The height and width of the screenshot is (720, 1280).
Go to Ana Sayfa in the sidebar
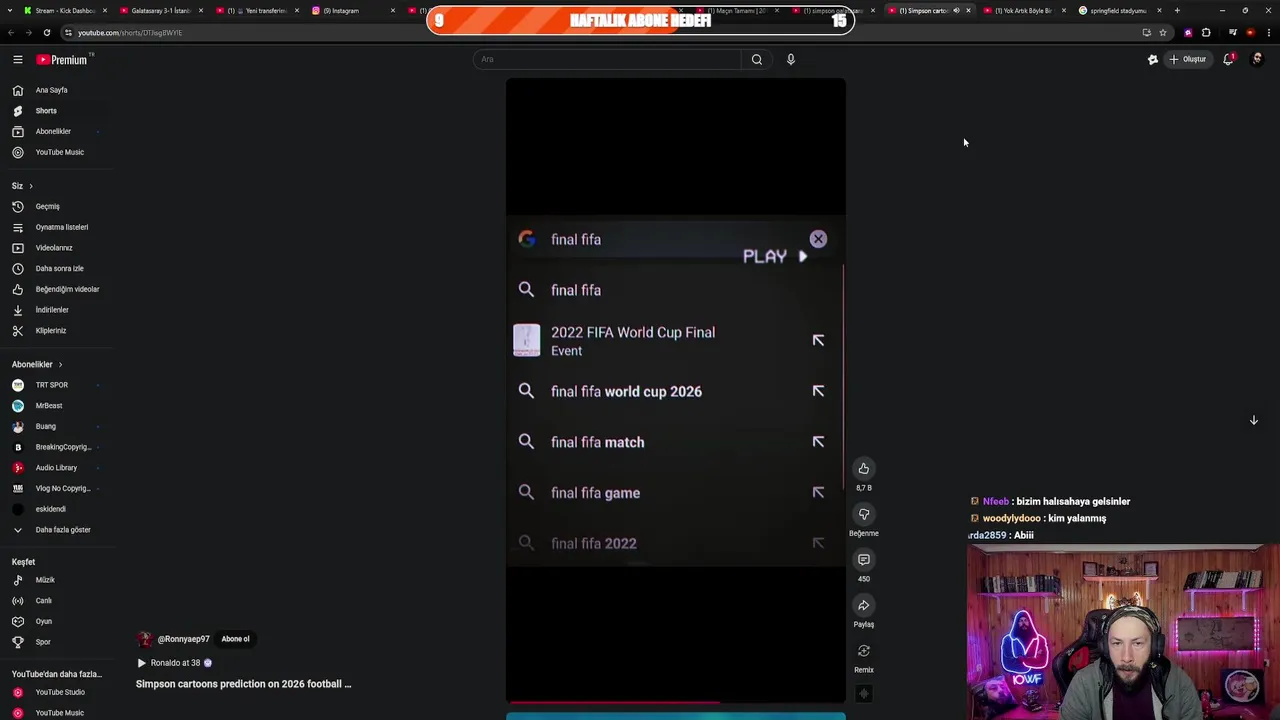57,90
